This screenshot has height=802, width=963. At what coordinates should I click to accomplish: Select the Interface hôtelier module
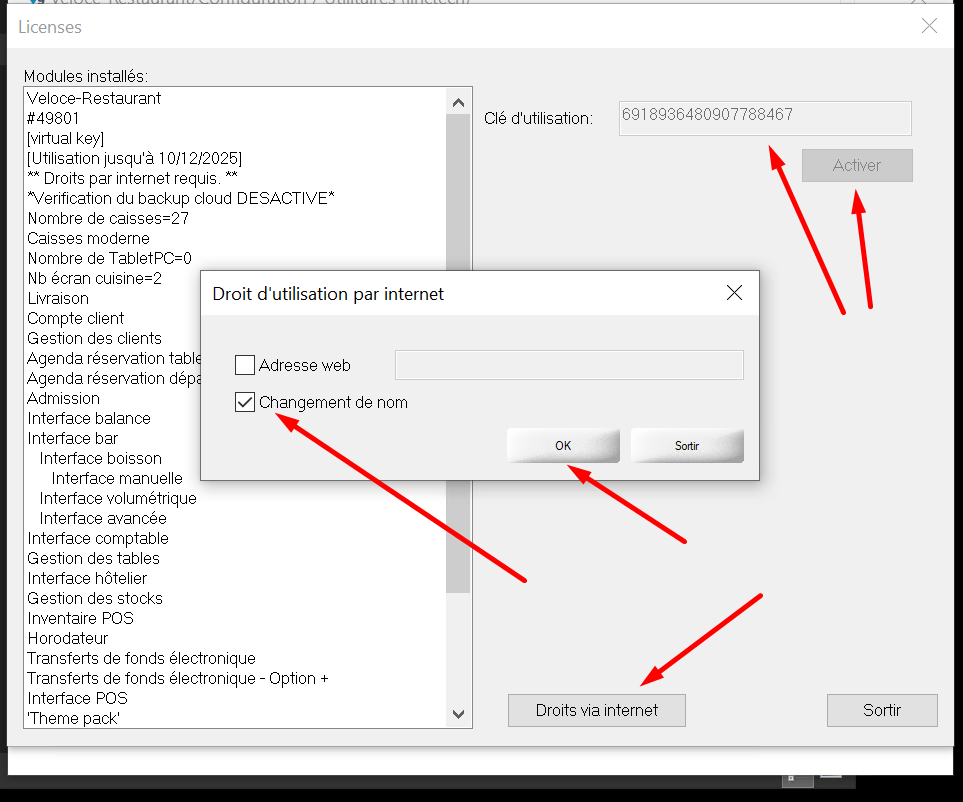click(x=87, y=578)
